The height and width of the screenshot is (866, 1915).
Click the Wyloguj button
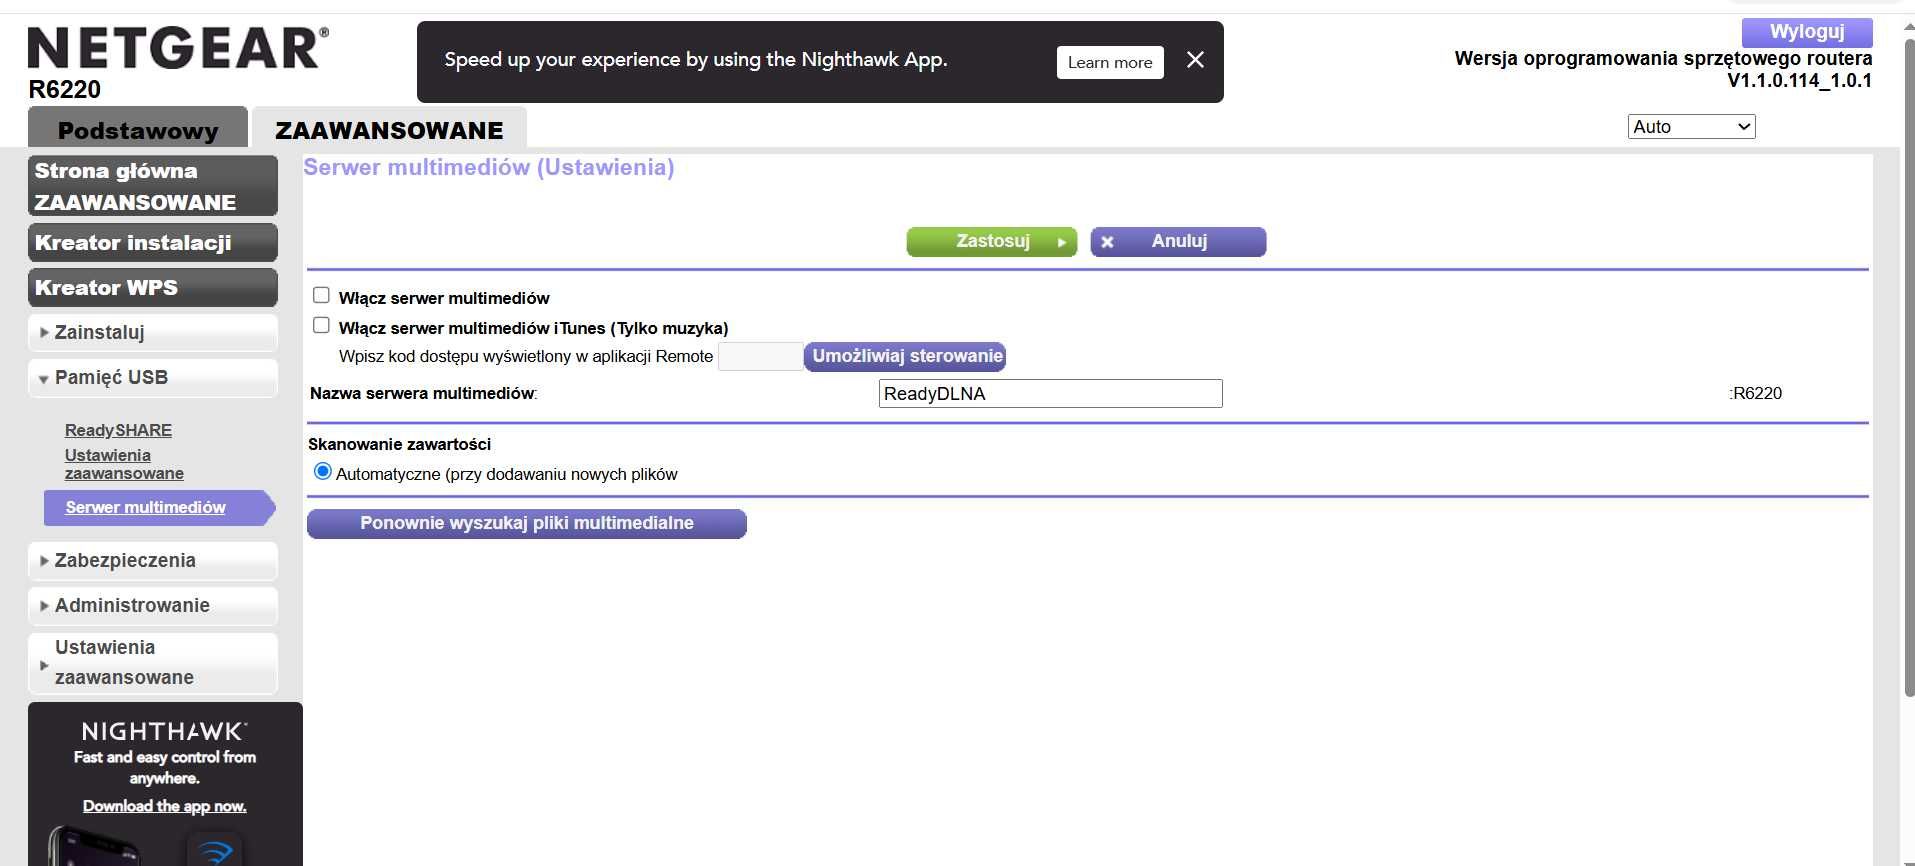tap(1806, 32)
